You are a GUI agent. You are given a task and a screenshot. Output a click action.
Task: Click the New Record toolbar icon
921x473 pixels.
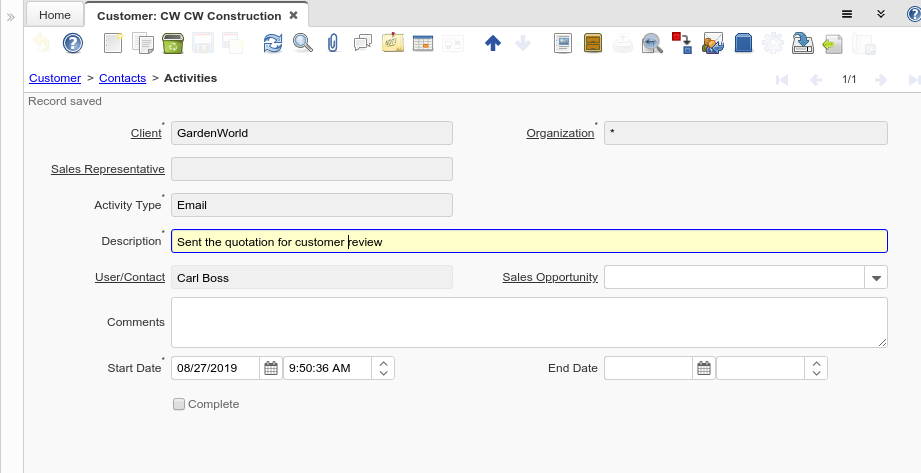(113, 43)
